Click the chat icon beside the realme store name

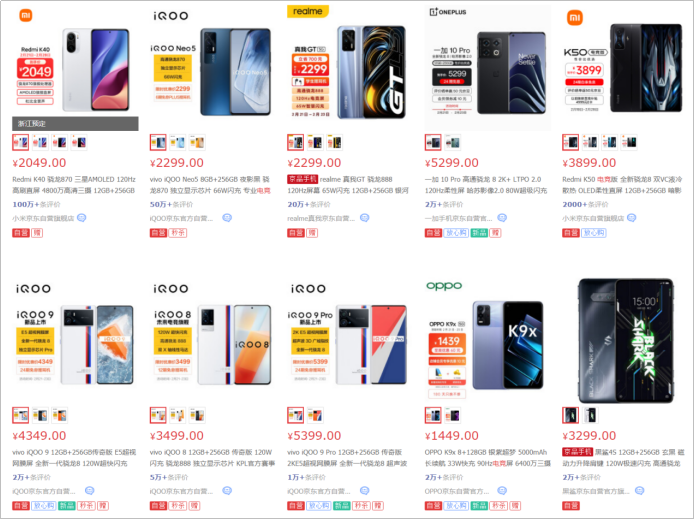pos(364,218)
